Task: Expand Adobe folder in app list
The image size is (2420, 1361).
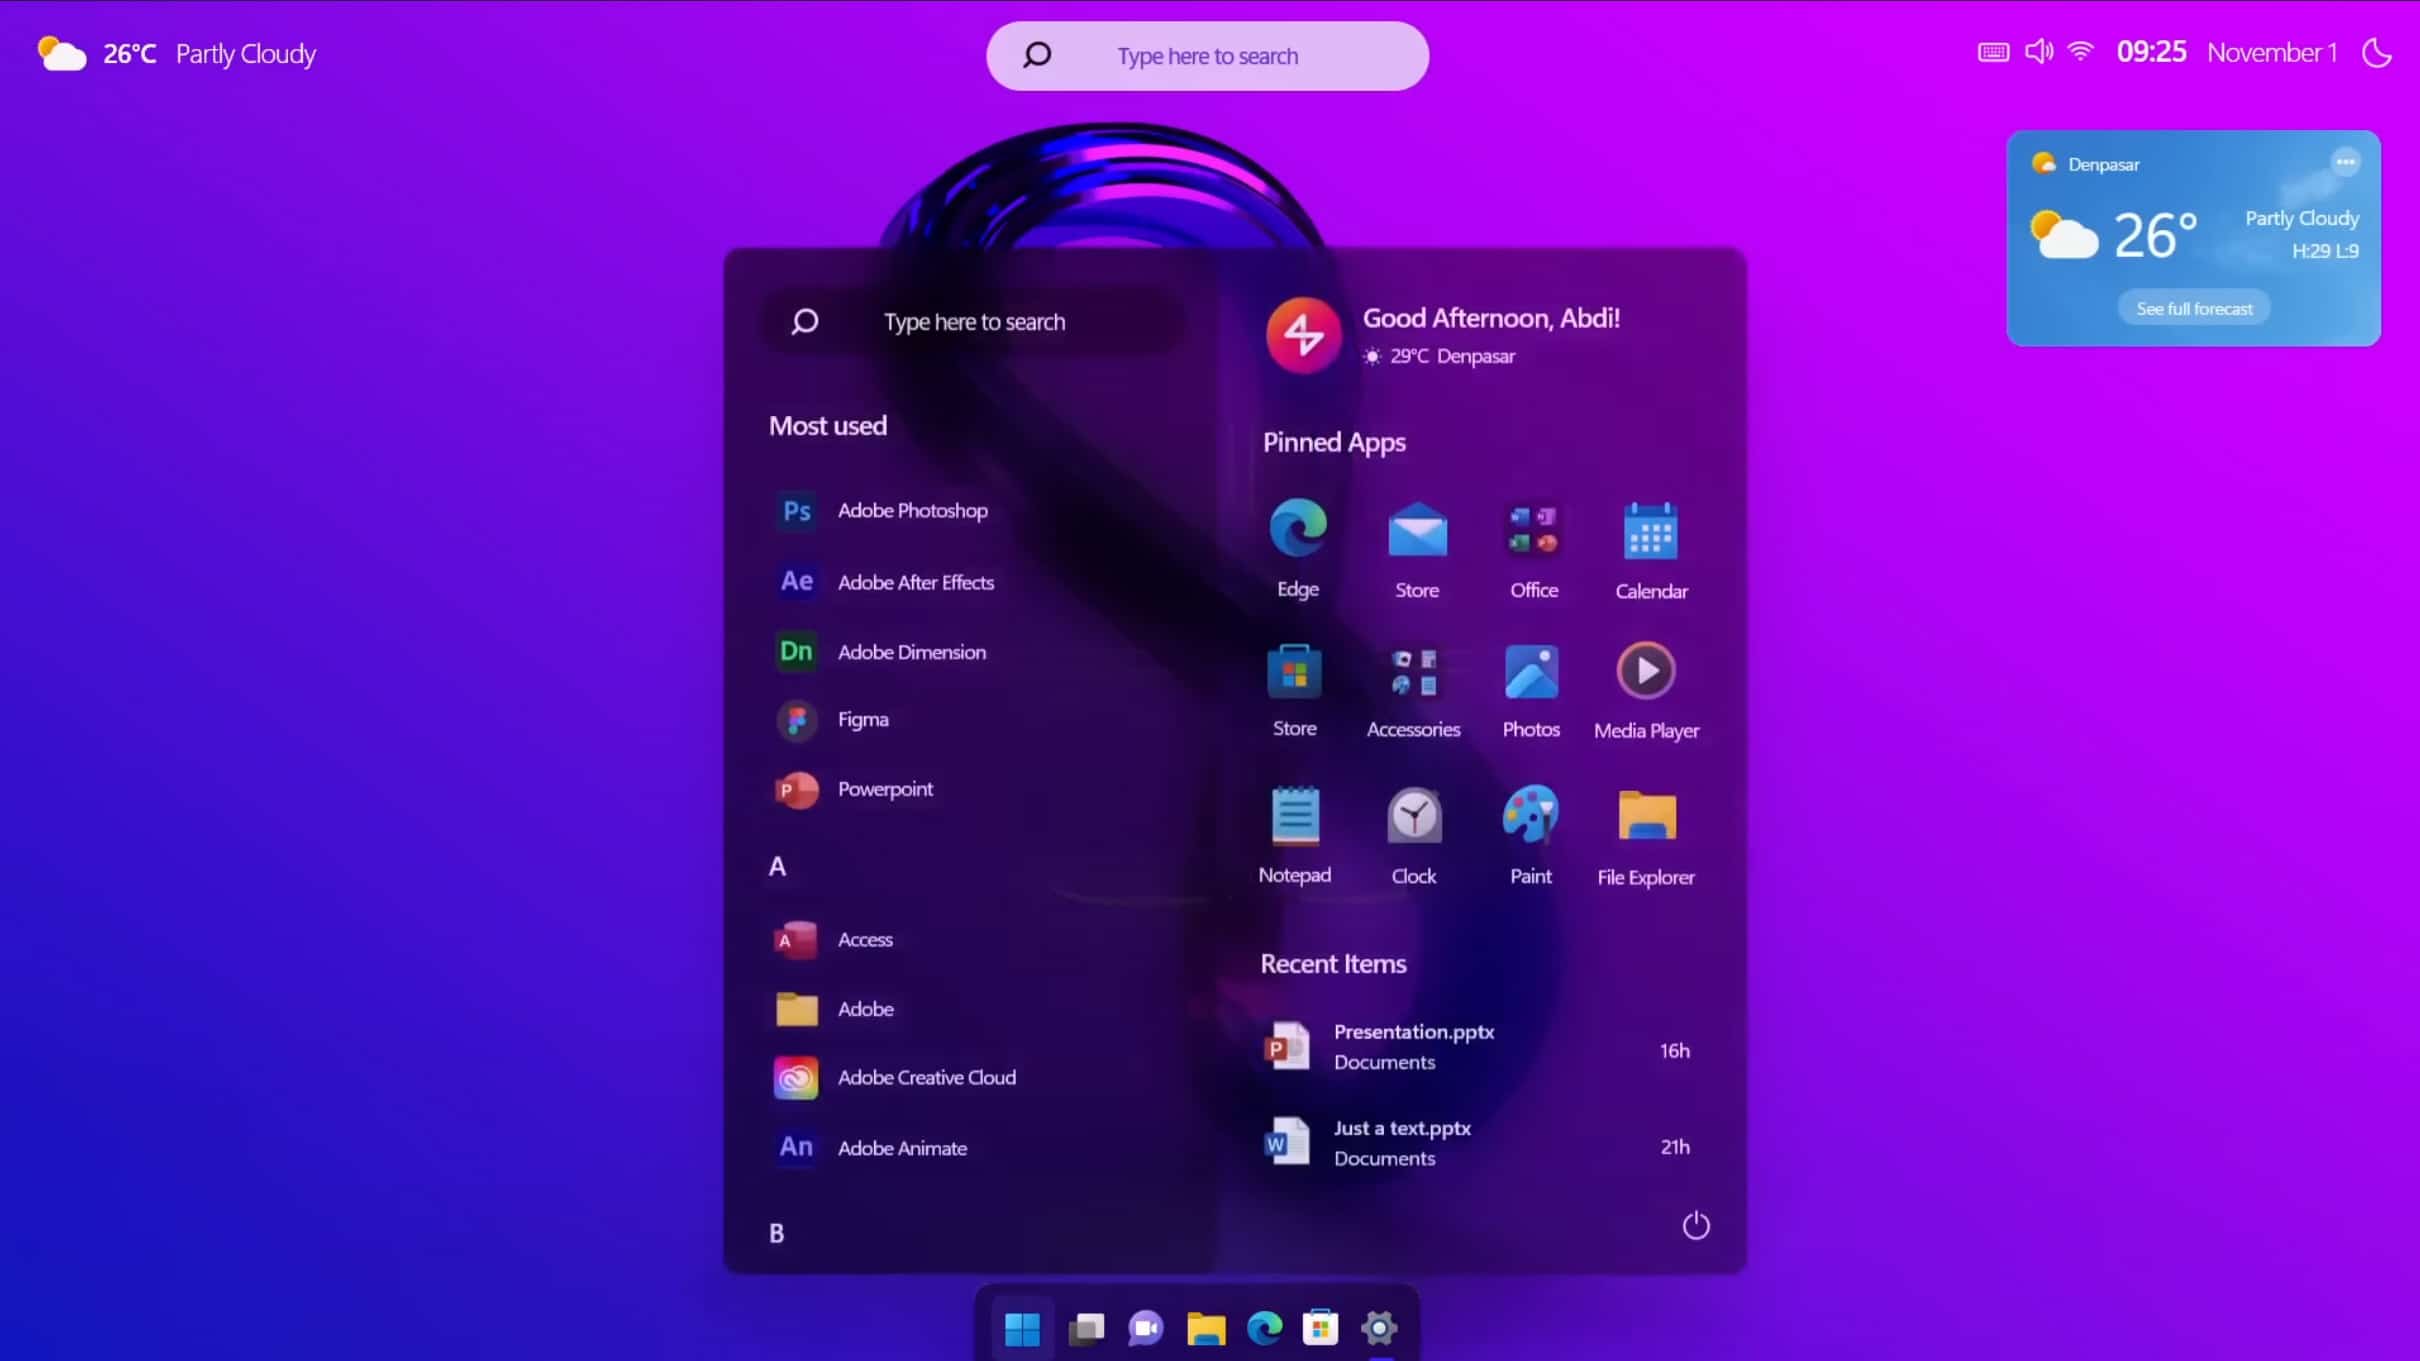Action: click(866, 1009)
